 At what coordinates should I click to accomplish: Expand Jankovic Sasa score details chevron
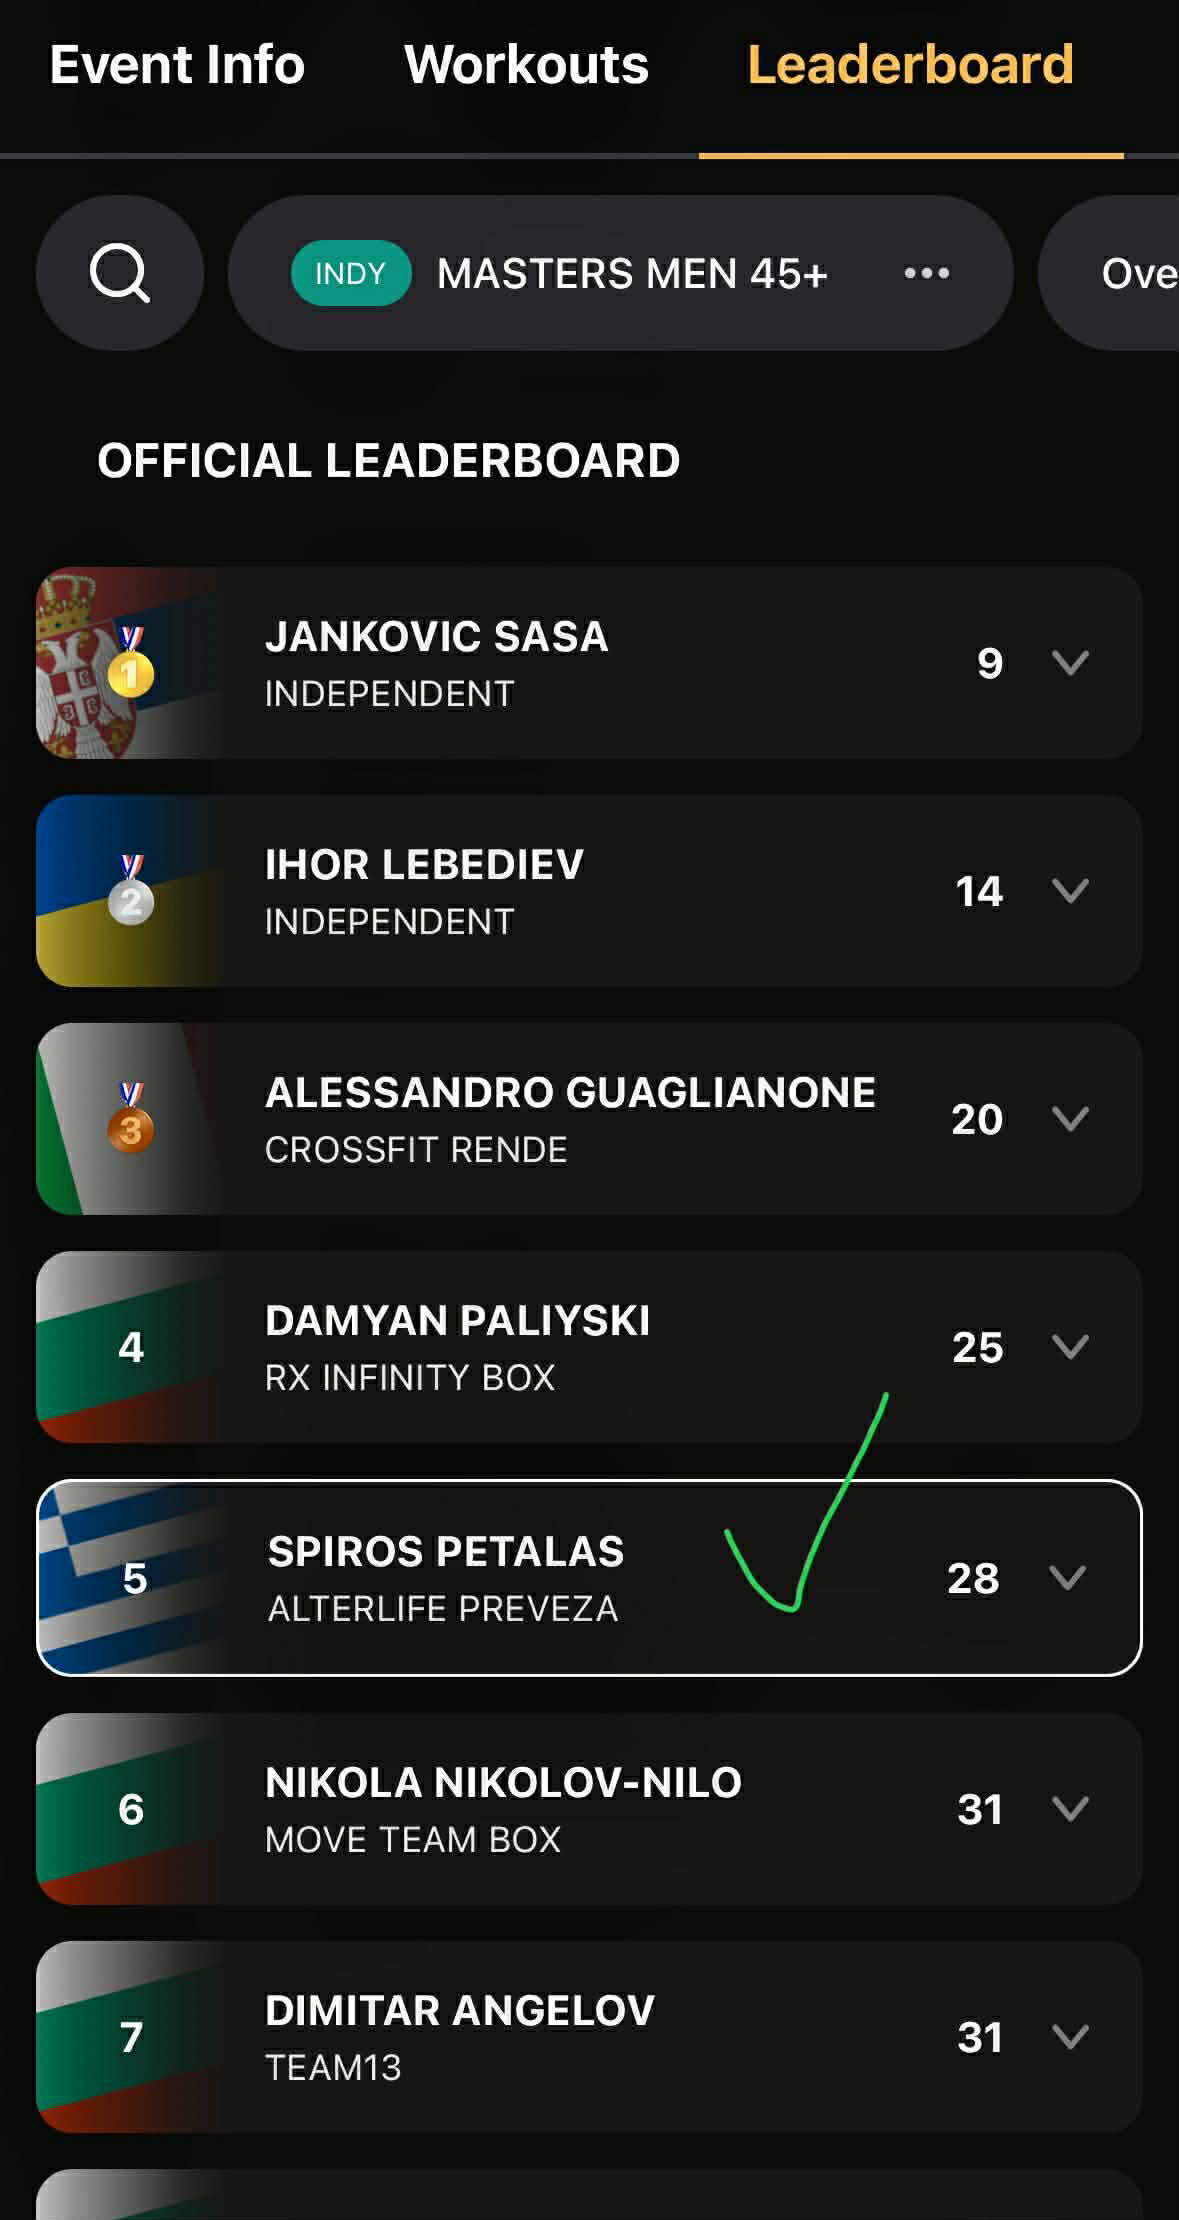click(1070, 663)
